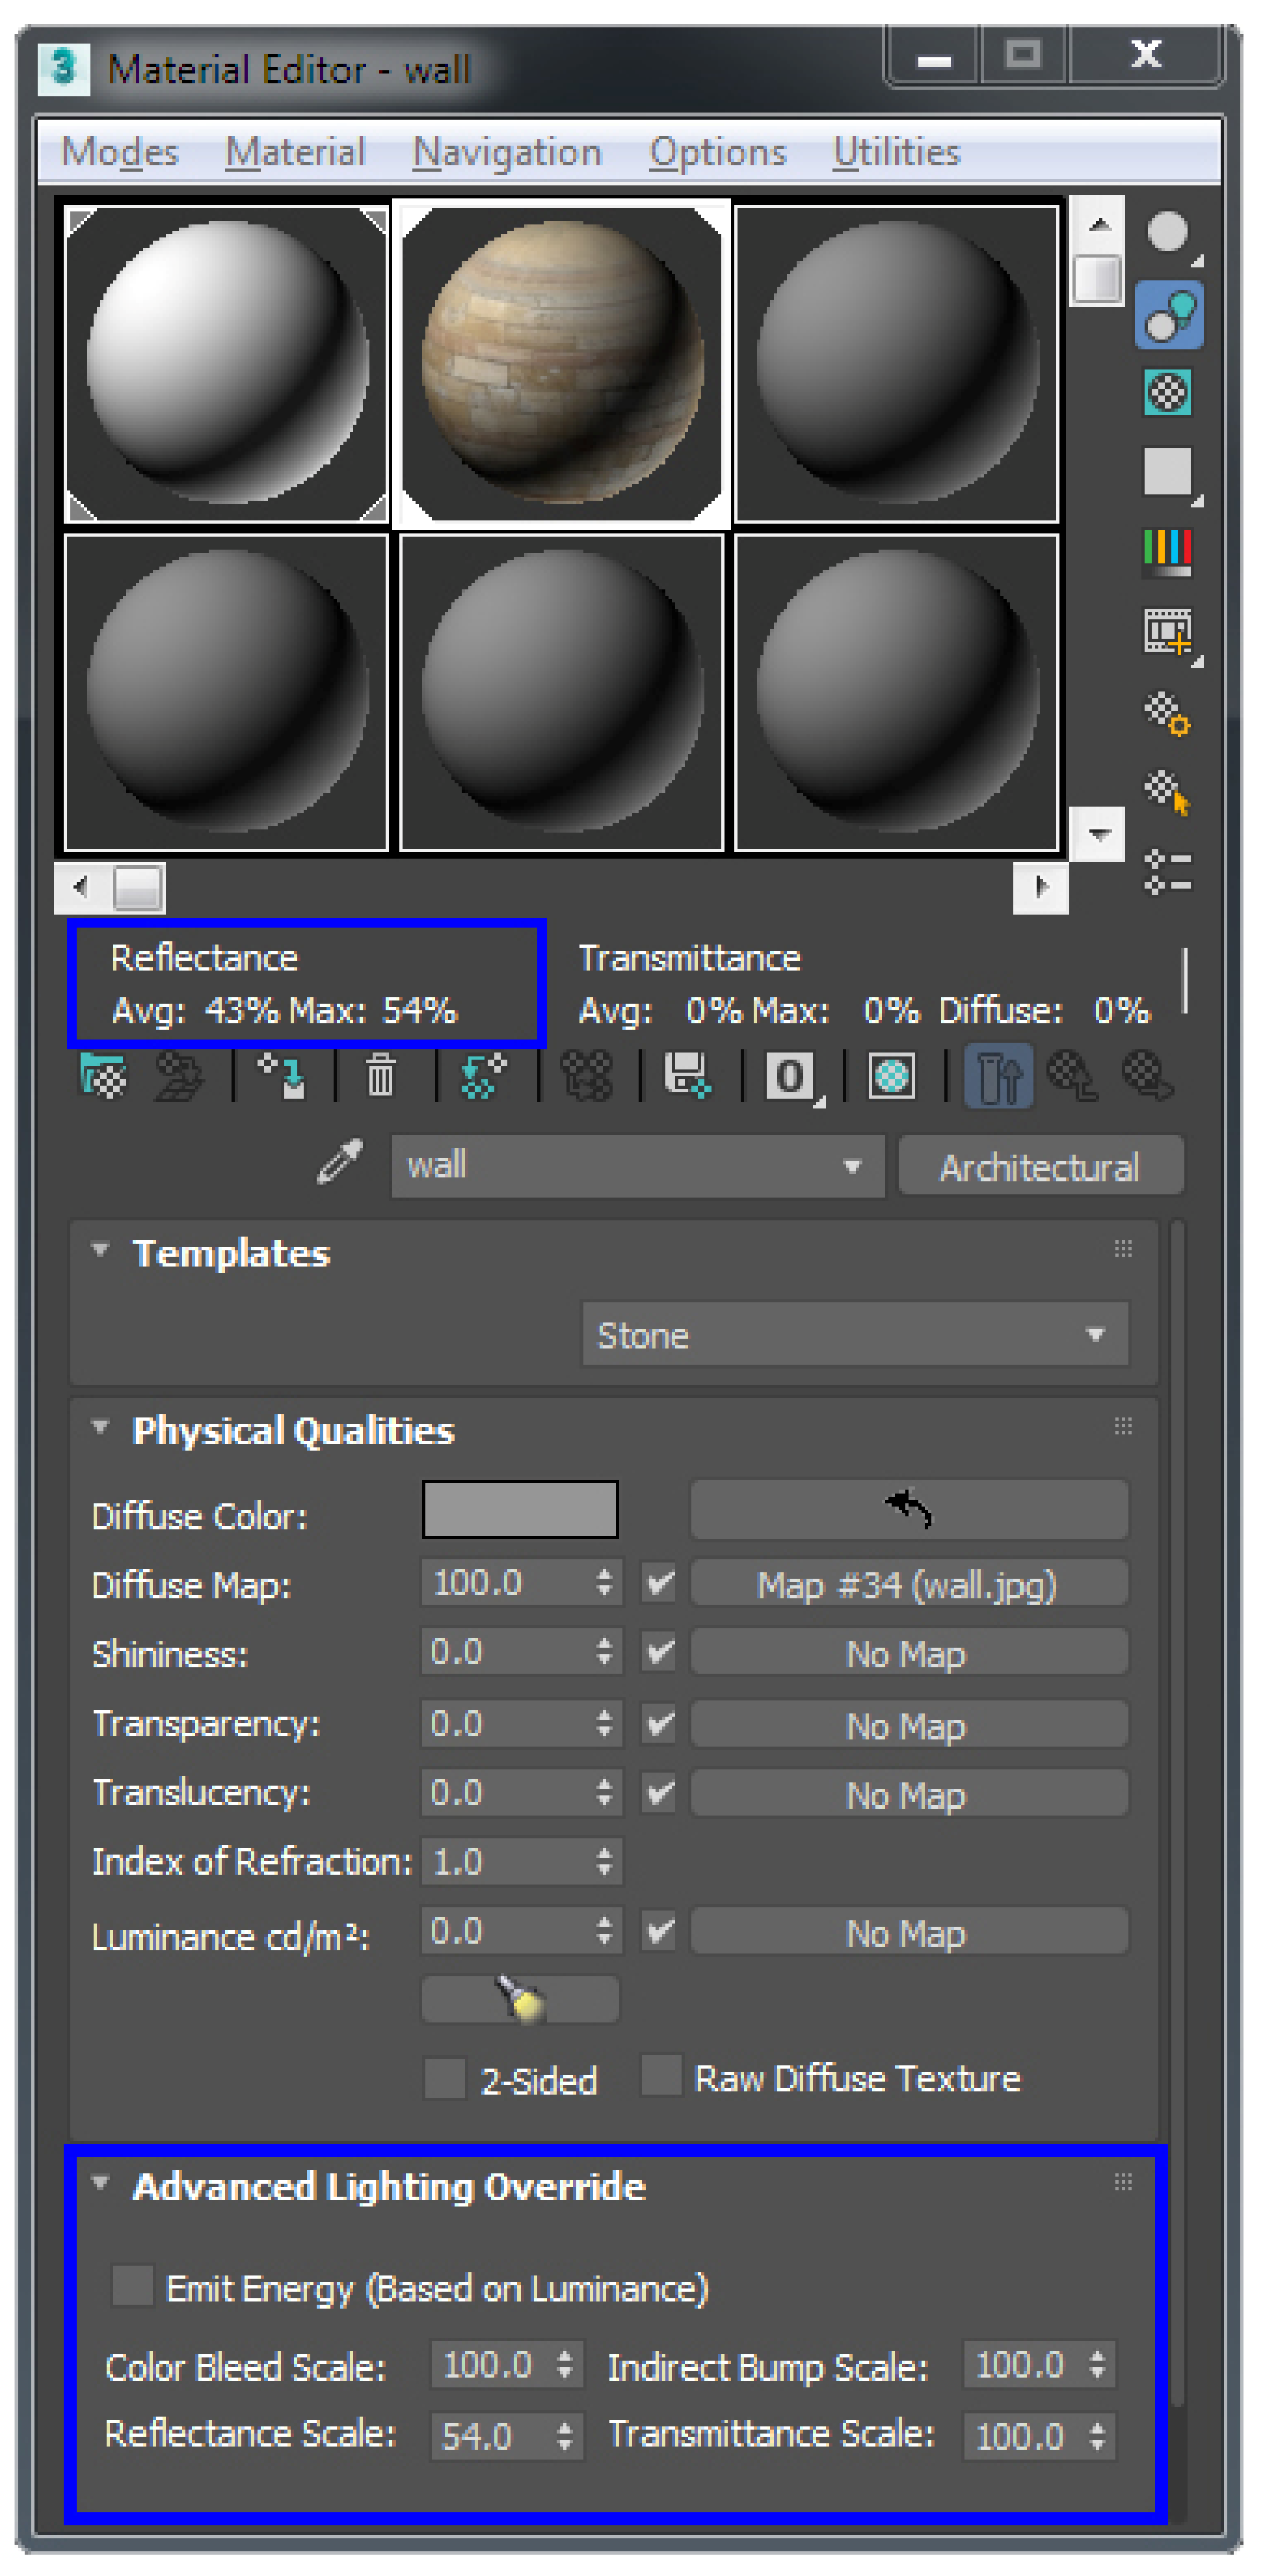Image resolution: width=1263 pixels, height=2576 pixels.
Task: Toggle the Backlight icon in side toolbar
Action: (x=1168, y=315)
